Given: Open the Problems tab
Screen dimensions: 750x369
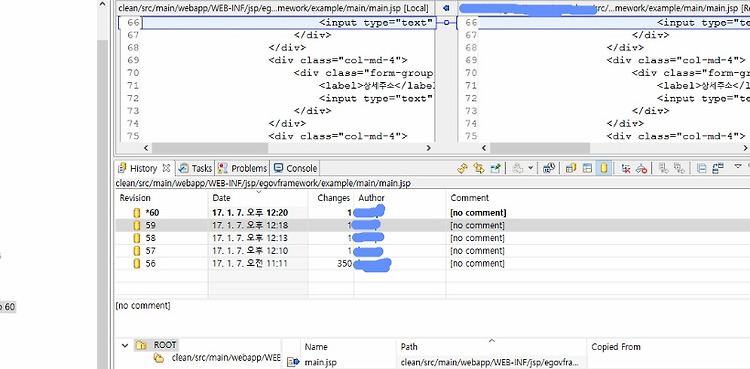Looking at the screenshot, I should [243, 168].
